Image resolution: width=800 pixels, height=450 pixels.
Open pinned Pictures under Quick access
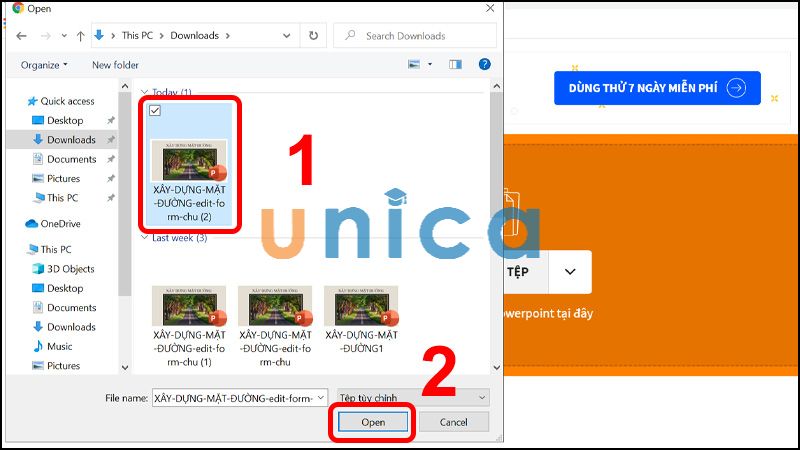tap(56, 179)
